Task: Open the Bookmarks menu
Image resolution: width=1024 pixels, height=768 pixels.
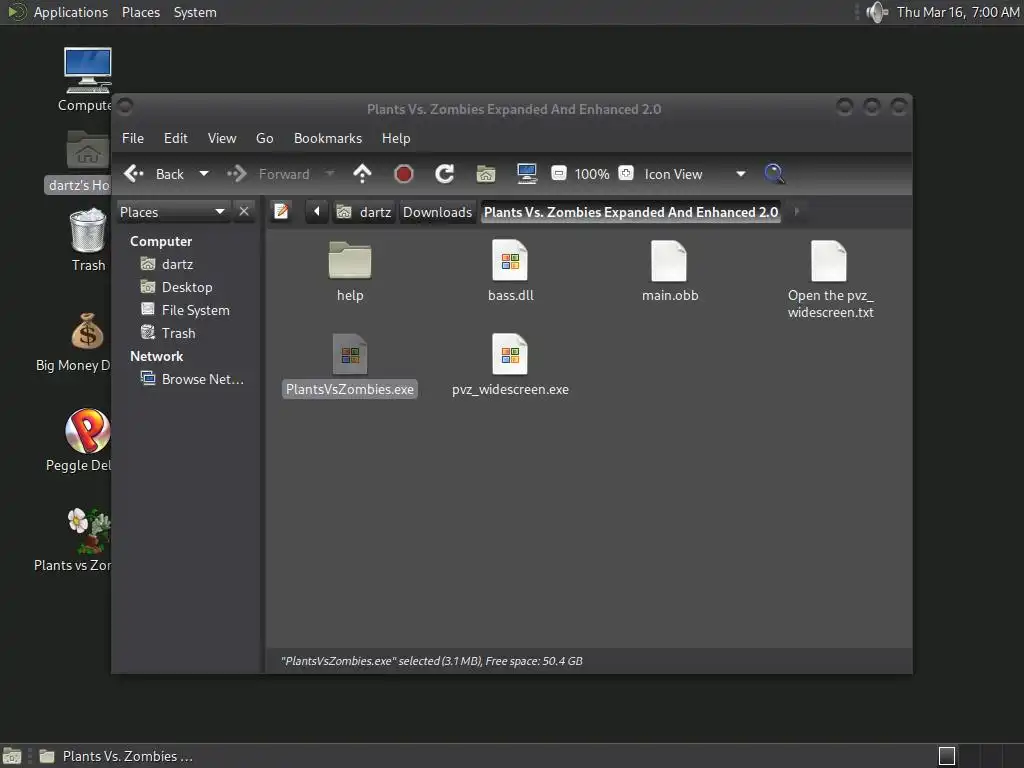Action: pos(328,138)
